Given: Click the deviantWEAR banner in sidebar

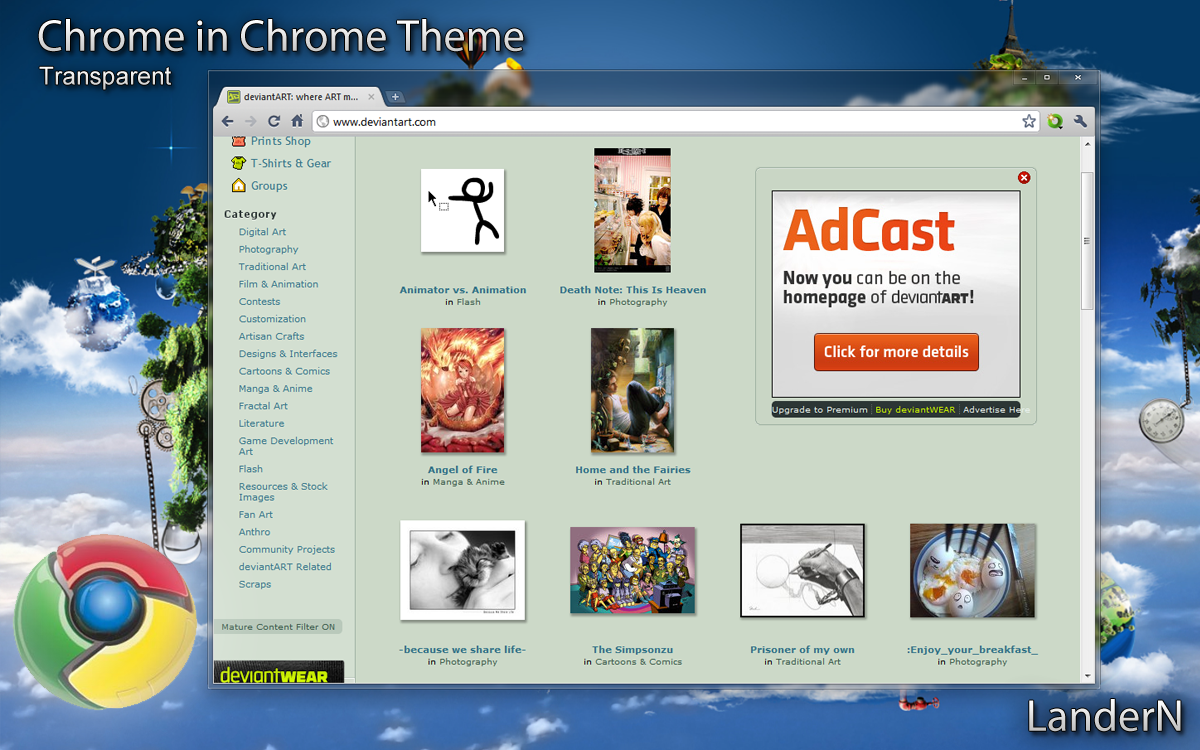Looking at the screenshot, I should tap(279, 672).
